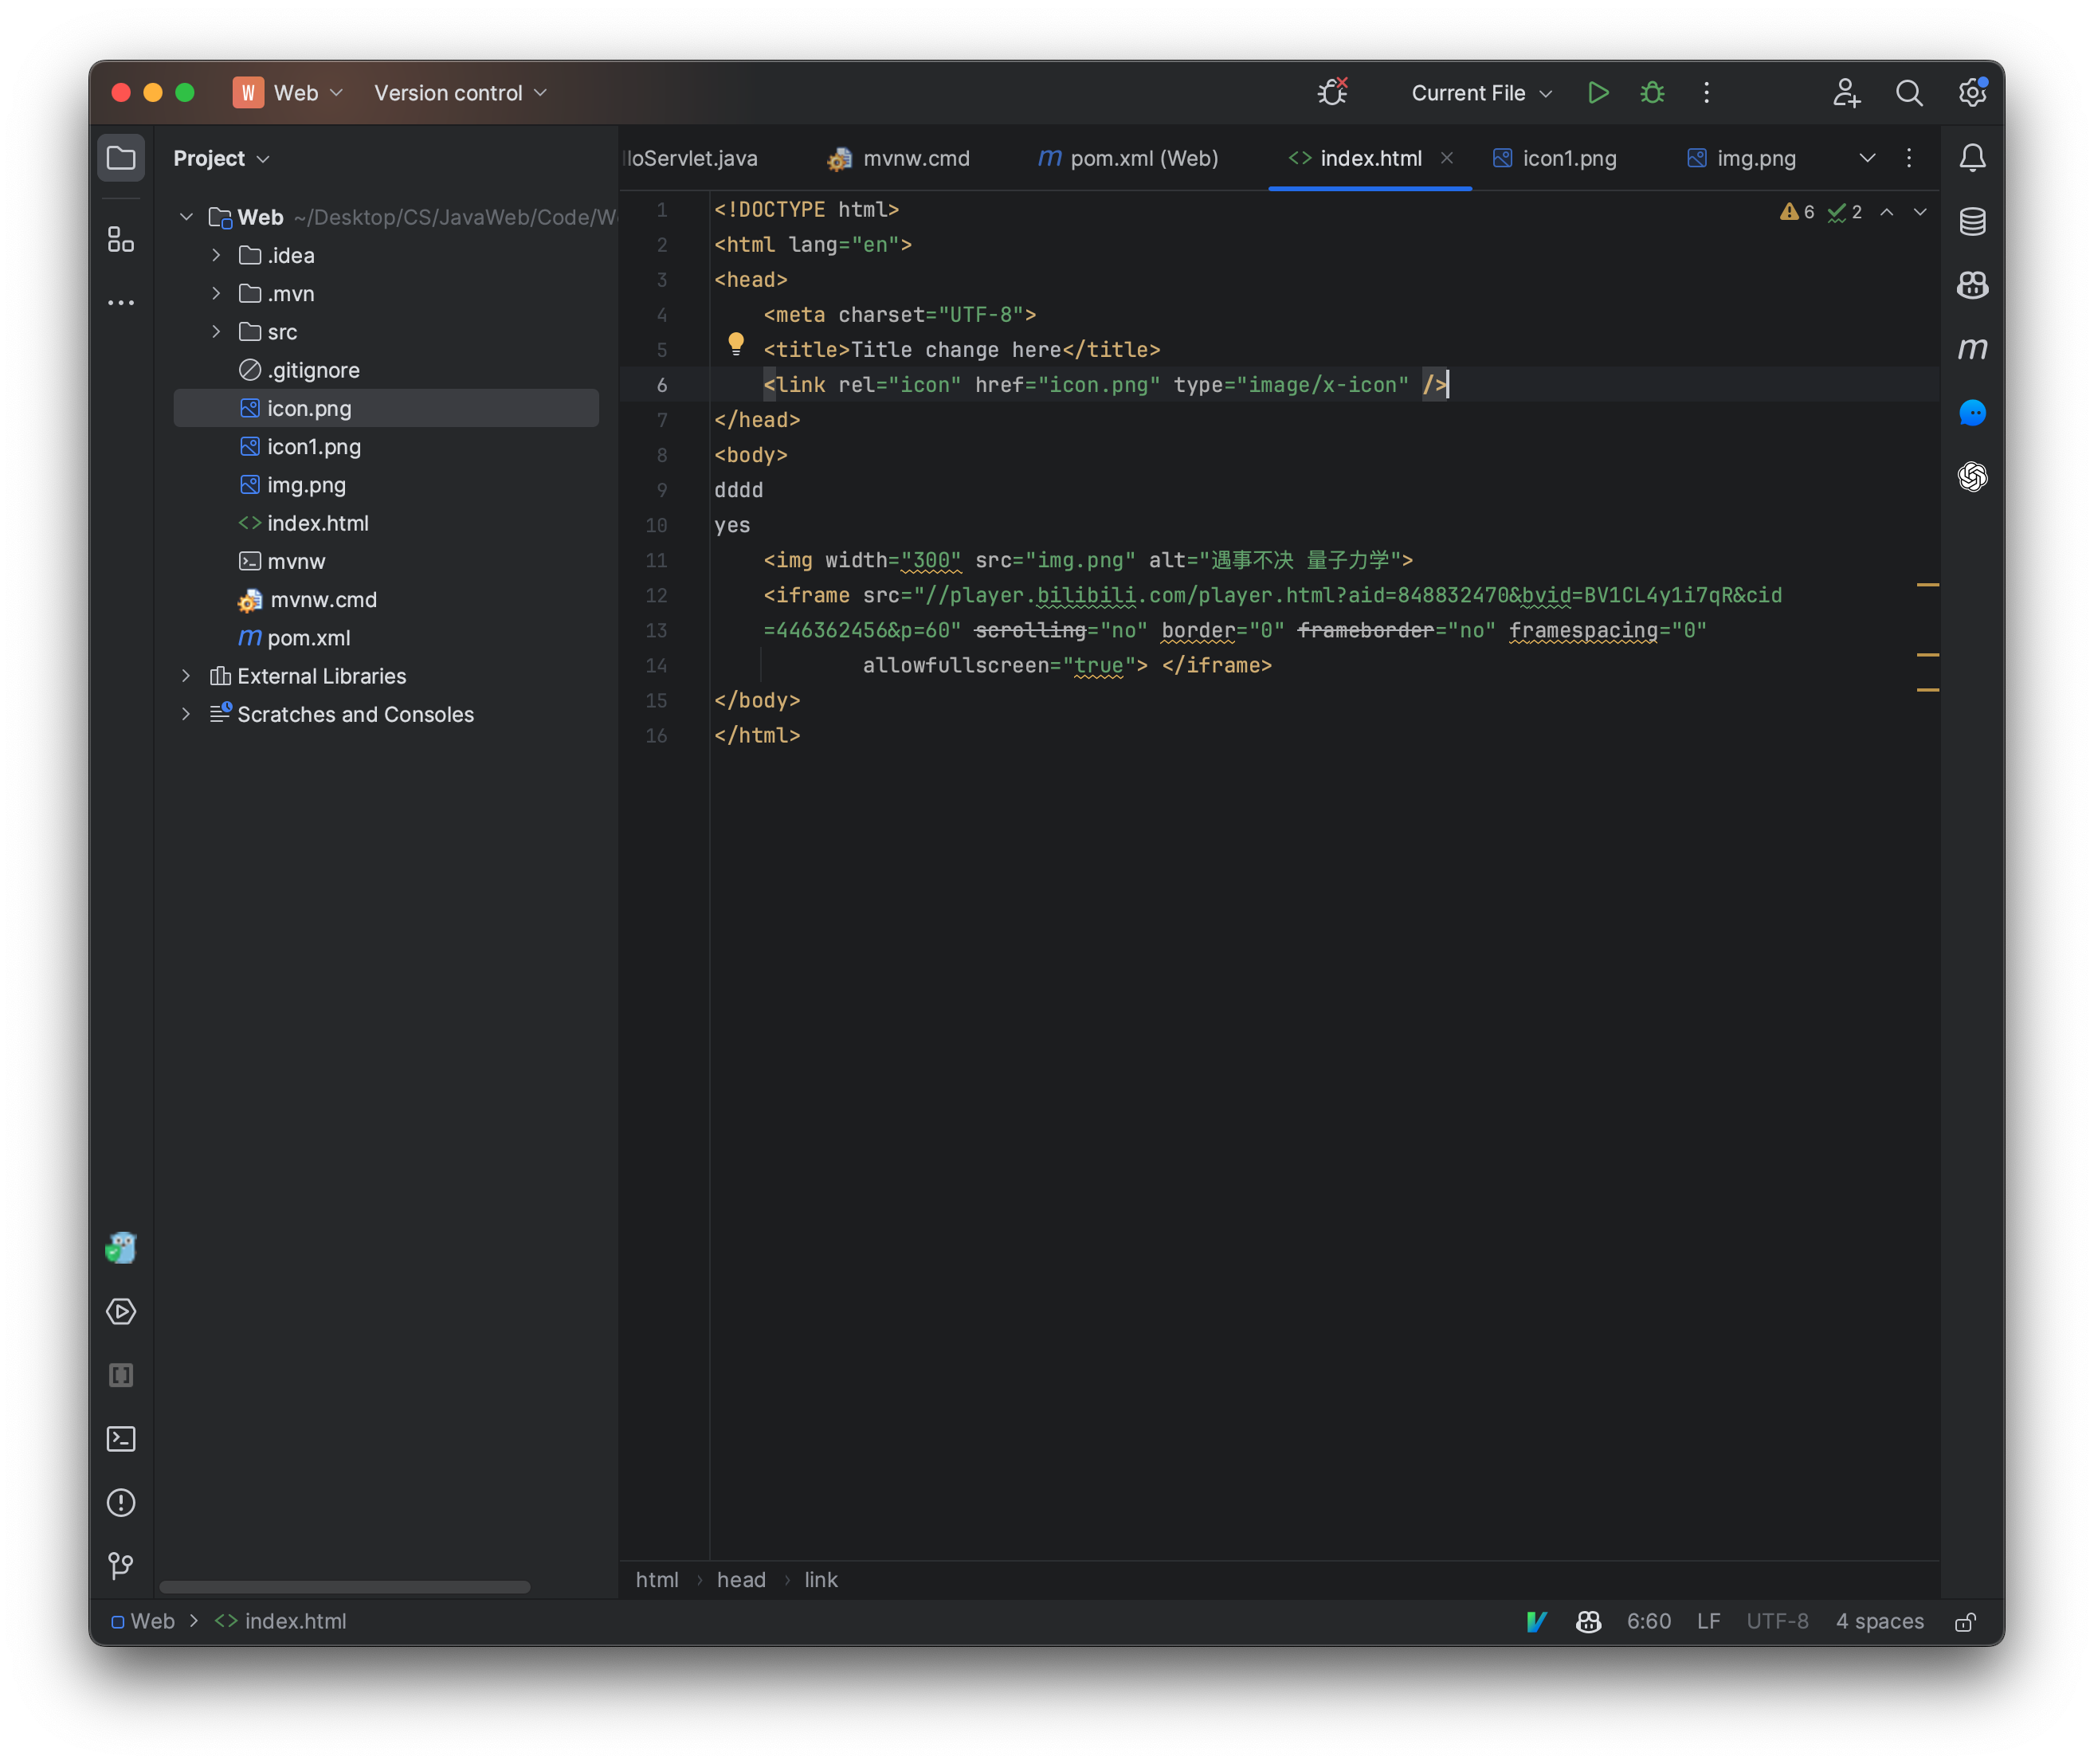Open the Database tool window

(1972, 221)
